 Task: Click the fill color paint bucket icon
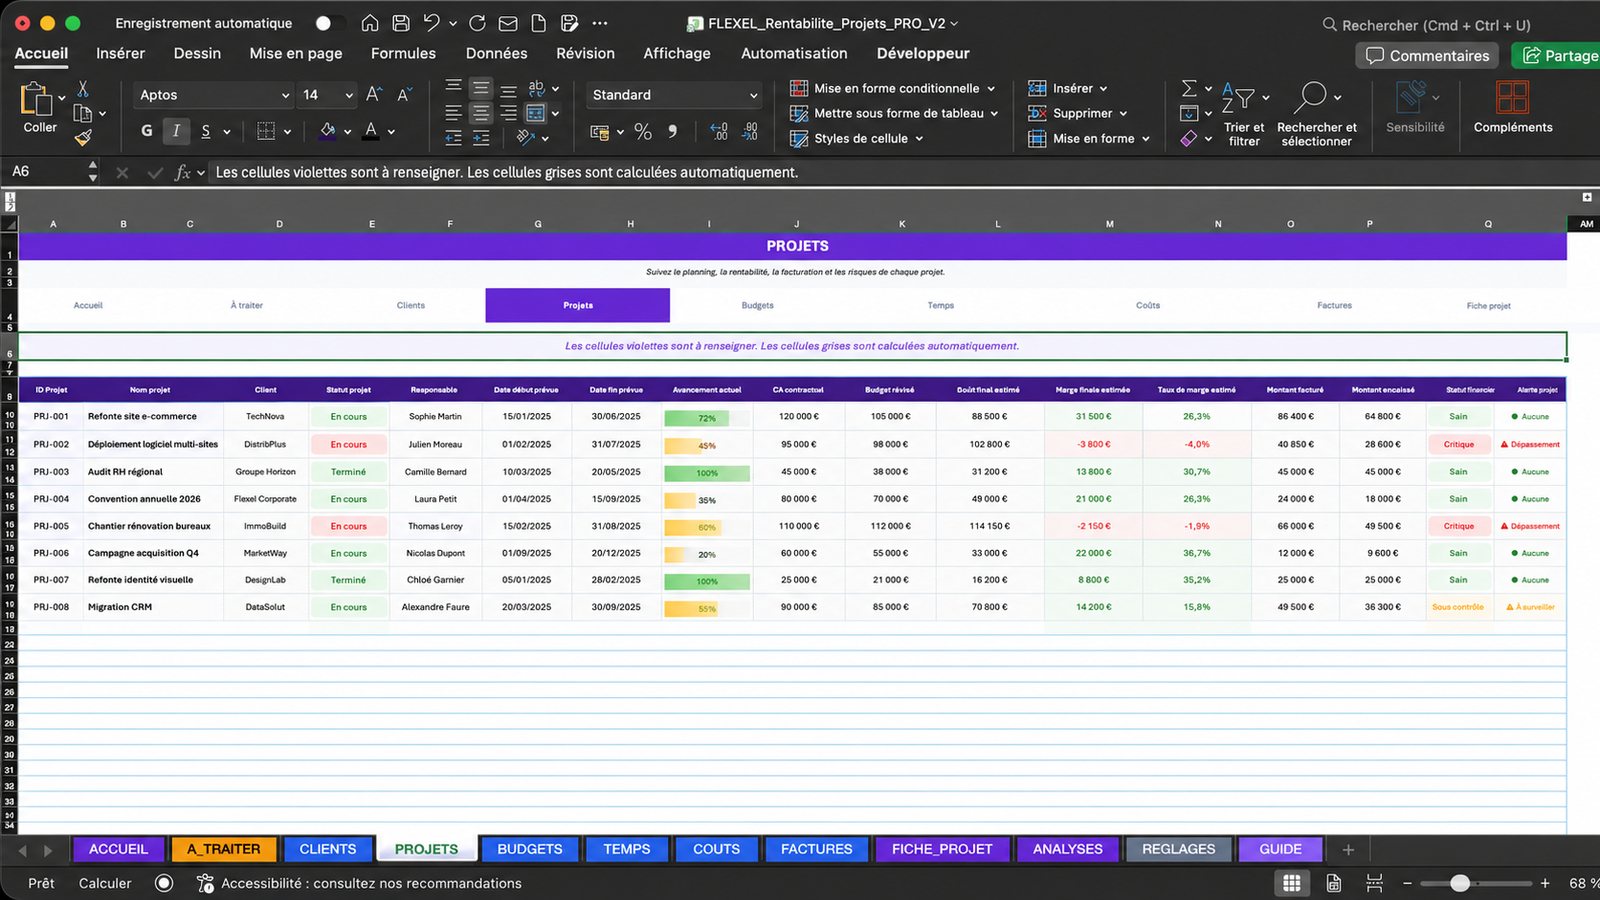328,130
